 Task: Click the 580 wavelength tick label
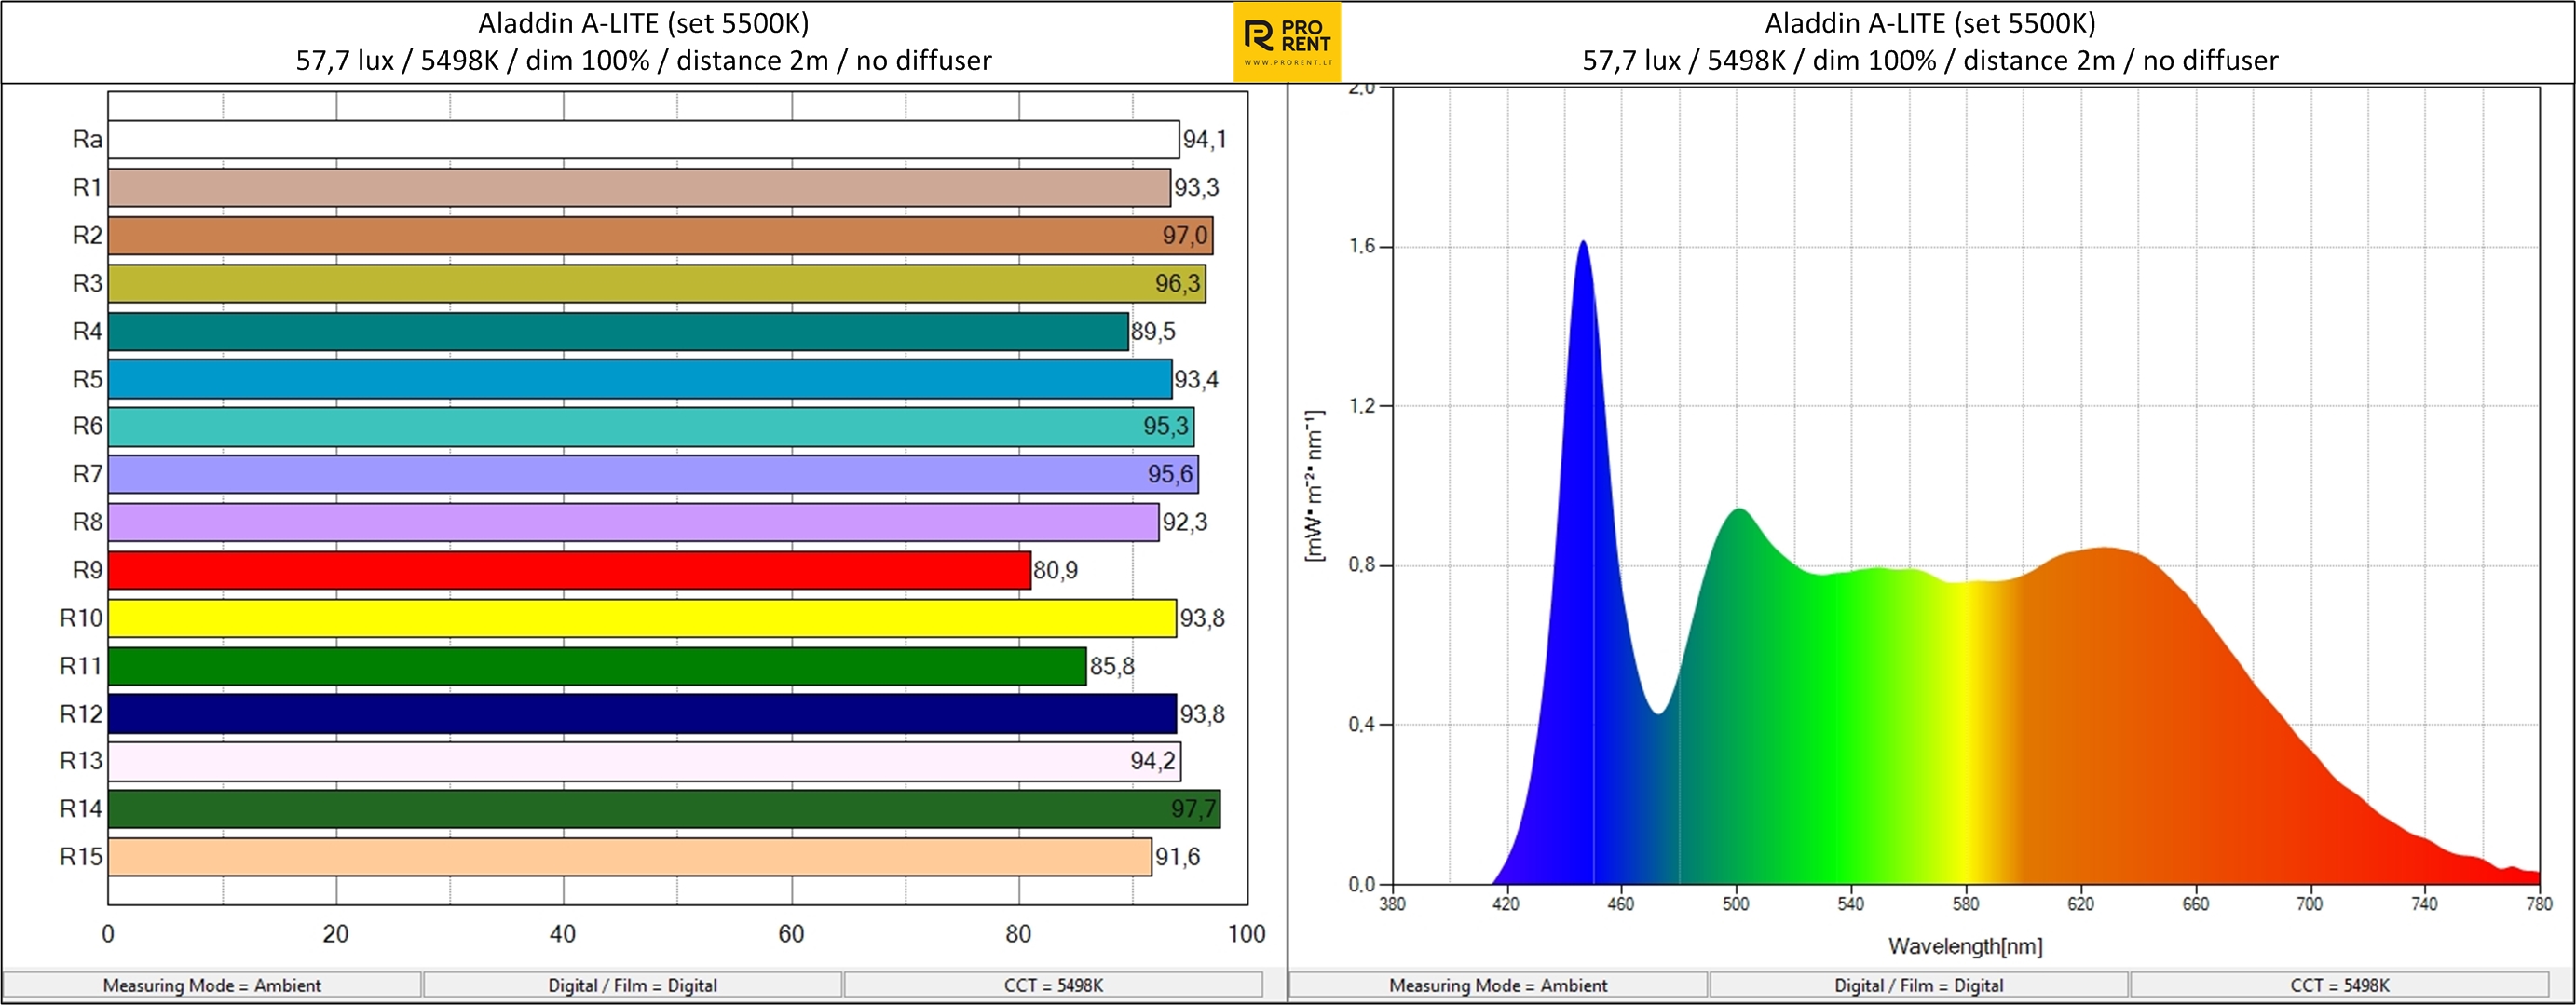(1966, 905)
